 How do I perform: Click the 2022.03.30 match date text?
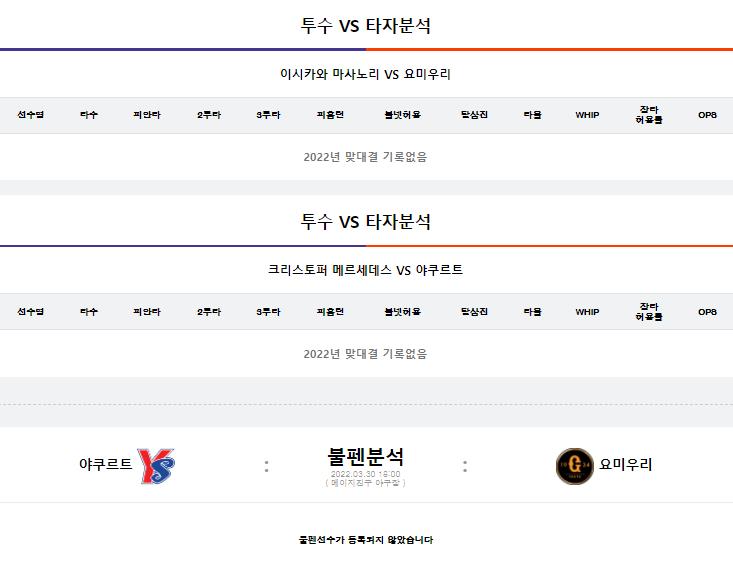365,474
